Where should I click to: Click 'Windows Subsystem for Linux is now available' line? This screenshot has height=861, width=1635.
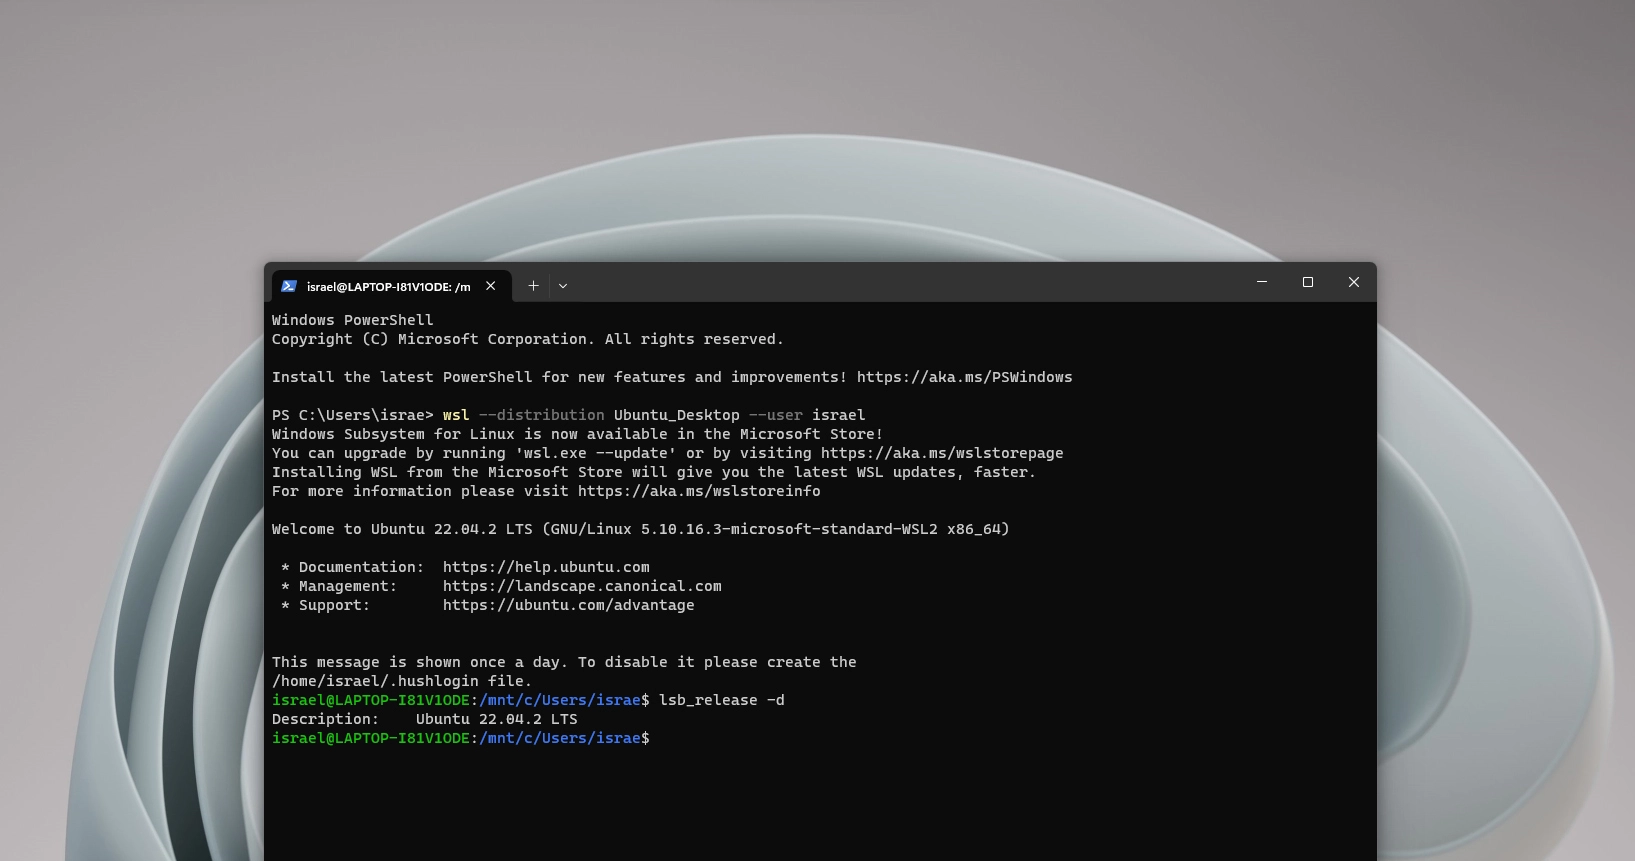coord(578,434)
